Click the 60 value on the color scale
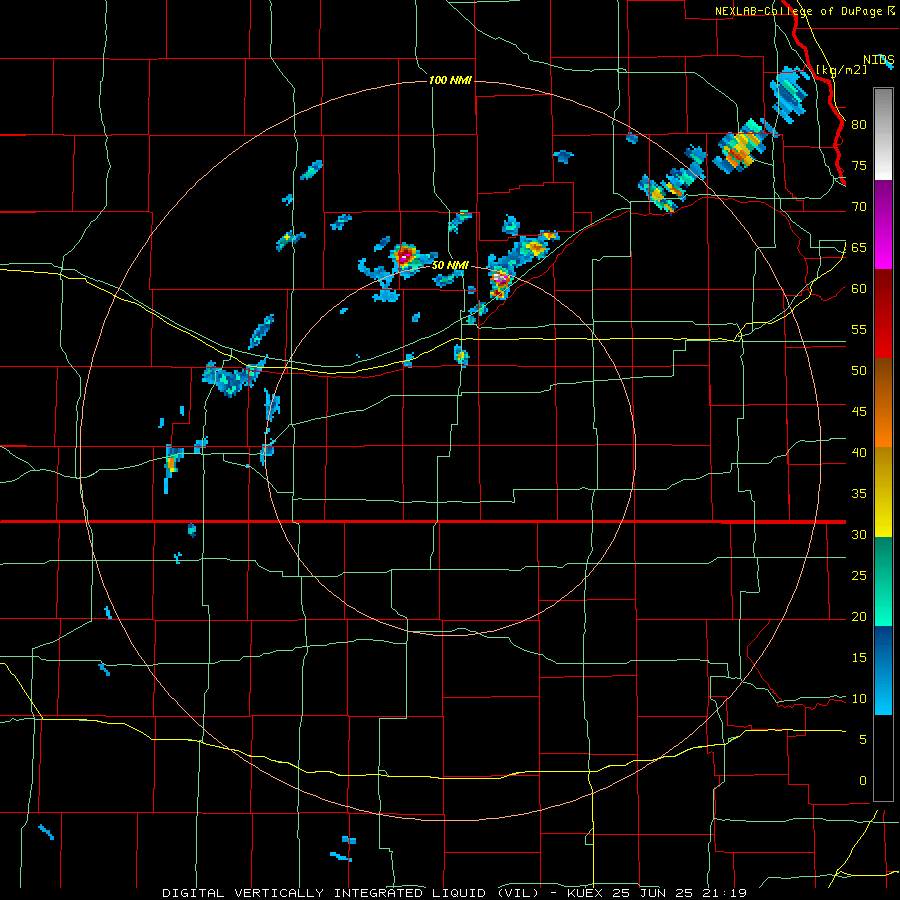Image resolution: width=900 pixels, height=900 pixels. point(859,288)
